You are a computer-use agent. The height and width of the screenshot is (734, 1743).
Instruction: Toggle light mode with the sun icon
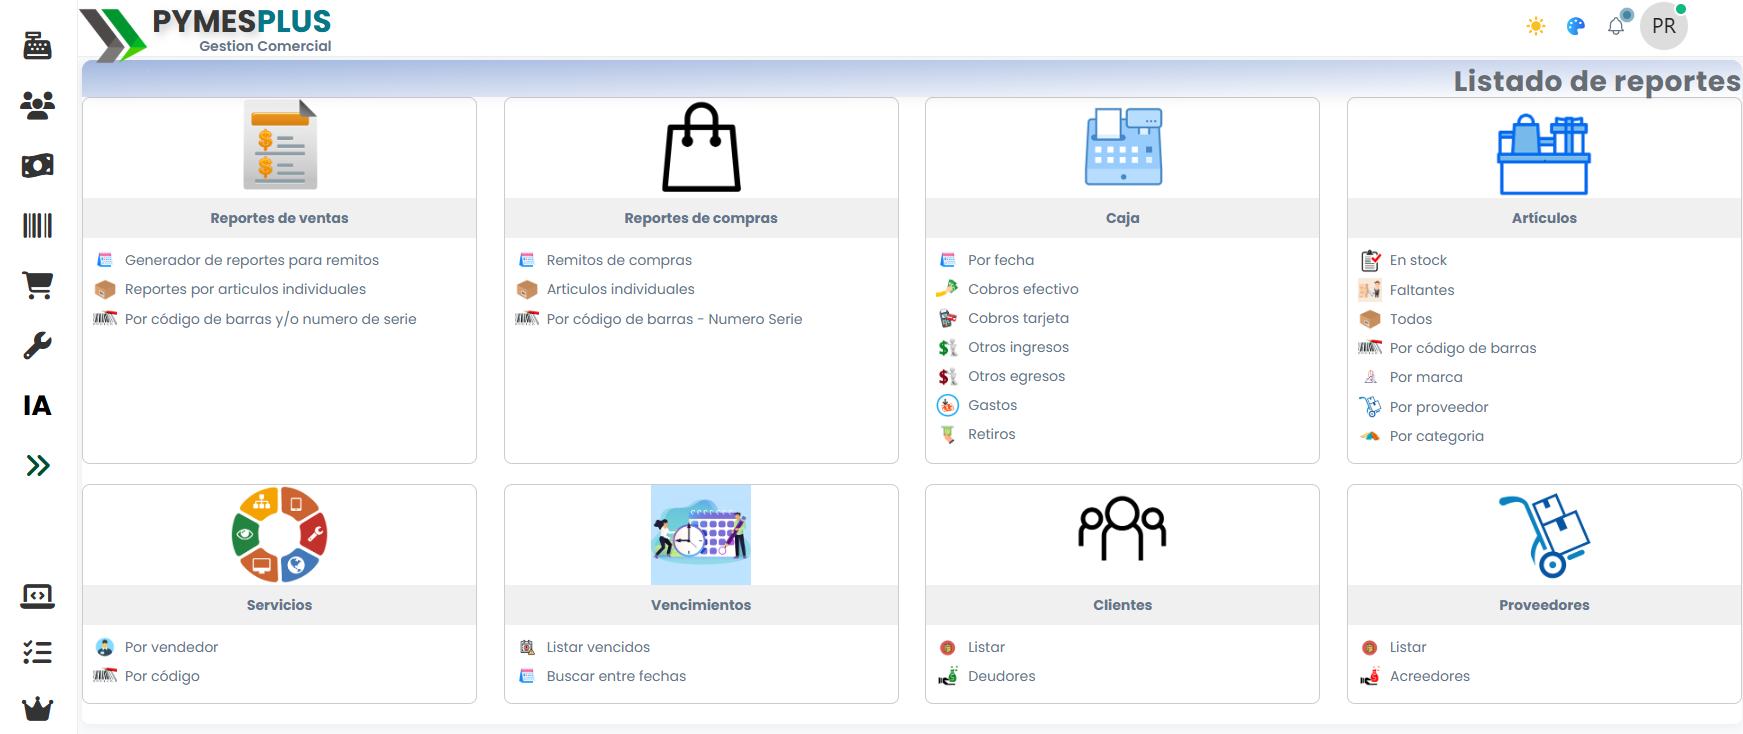click(x=1536, y=27)
